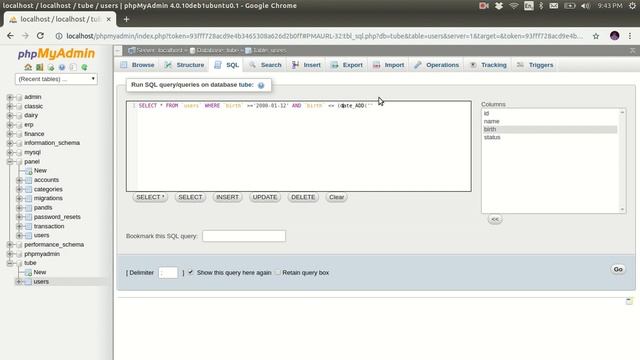Select the name column in Columns list

pos(549,121)
